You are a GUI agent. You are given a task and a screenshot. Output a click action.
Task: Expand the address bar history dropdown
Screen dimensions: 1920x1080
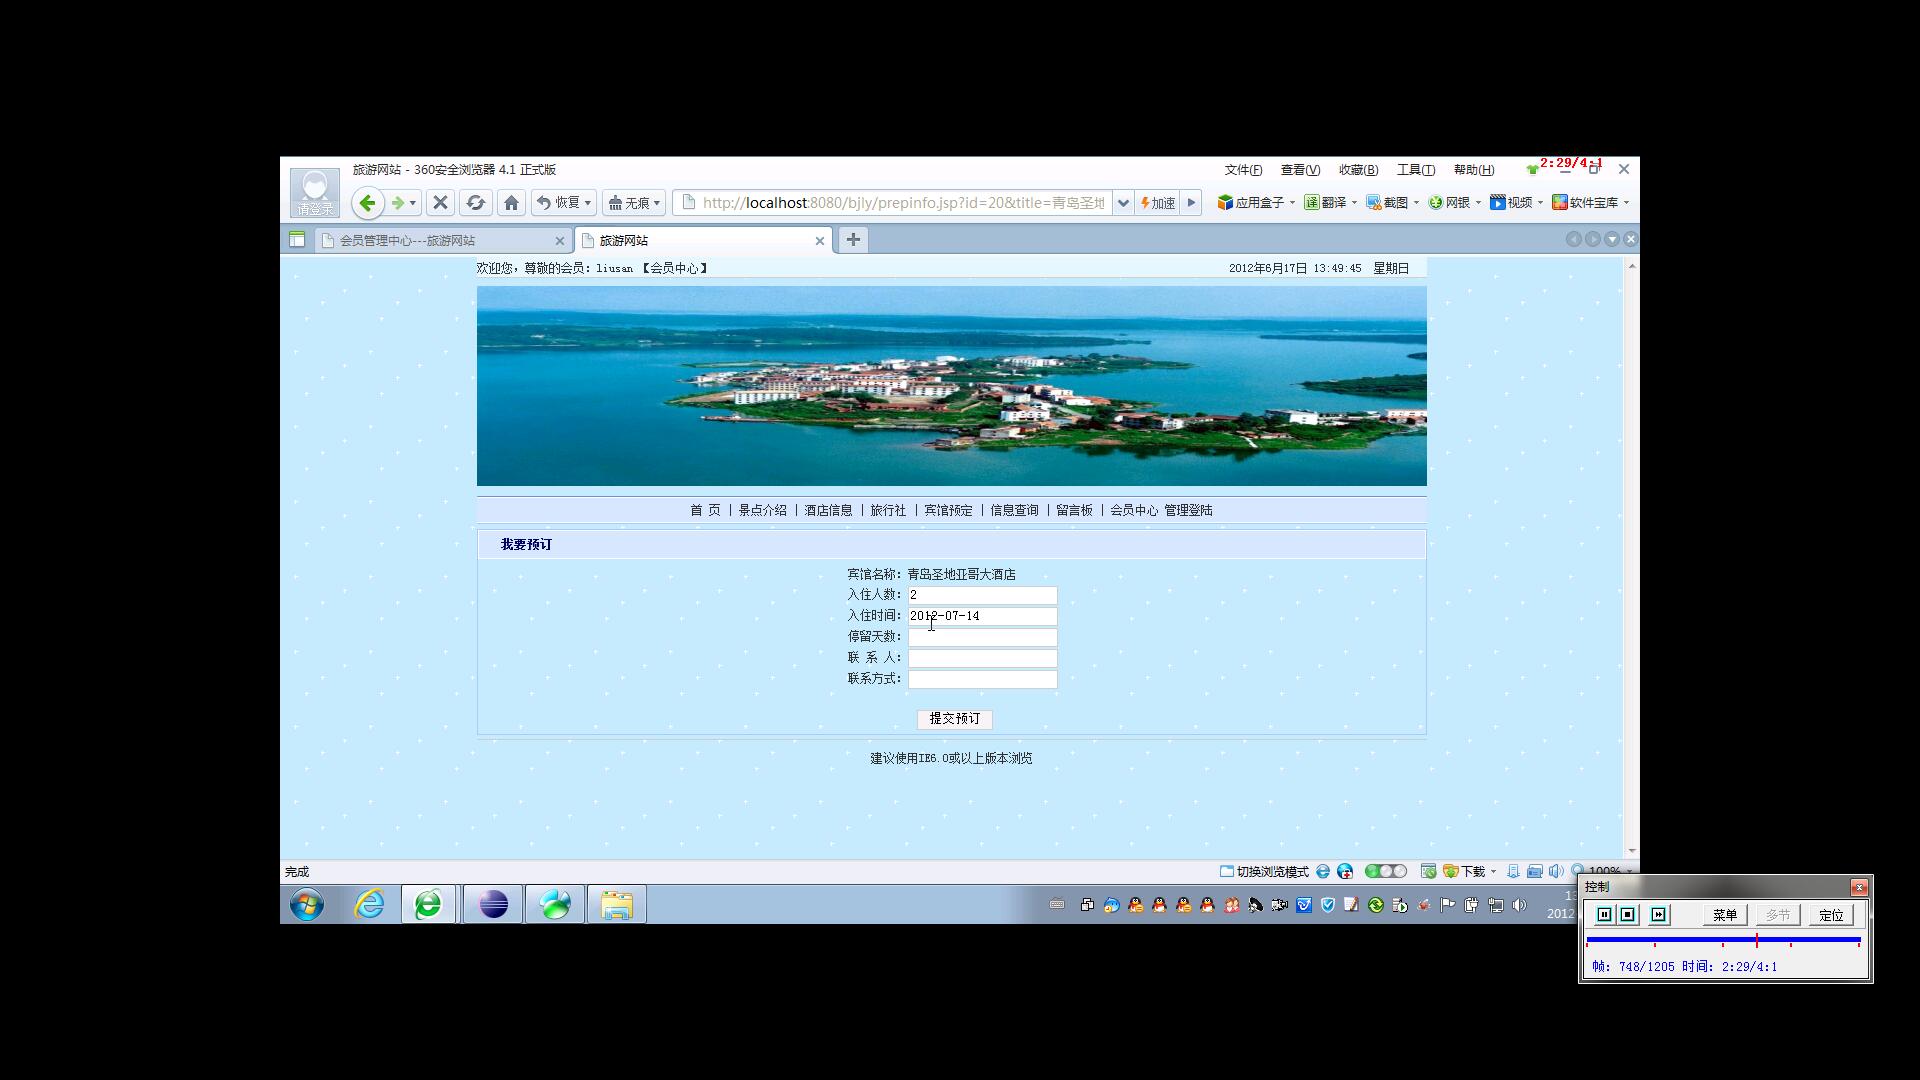coord(1123,203)
